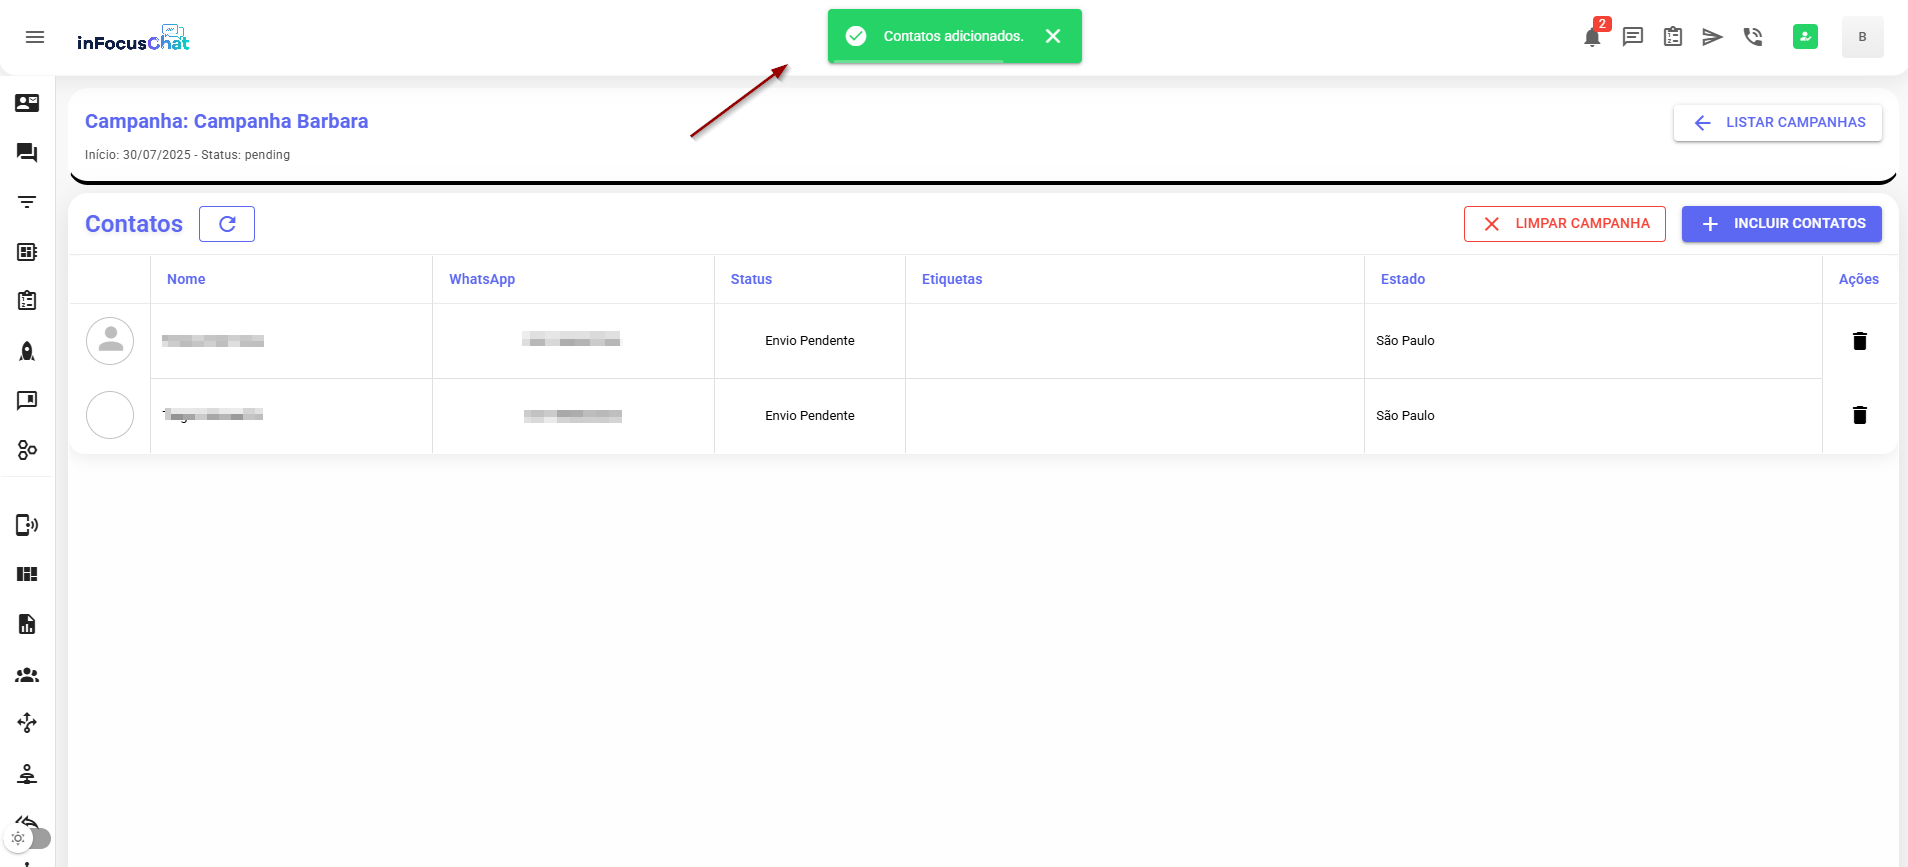Click the clipboard task list icon in header
This screenshot has height=867, width=1908.
click(1672, 37)
